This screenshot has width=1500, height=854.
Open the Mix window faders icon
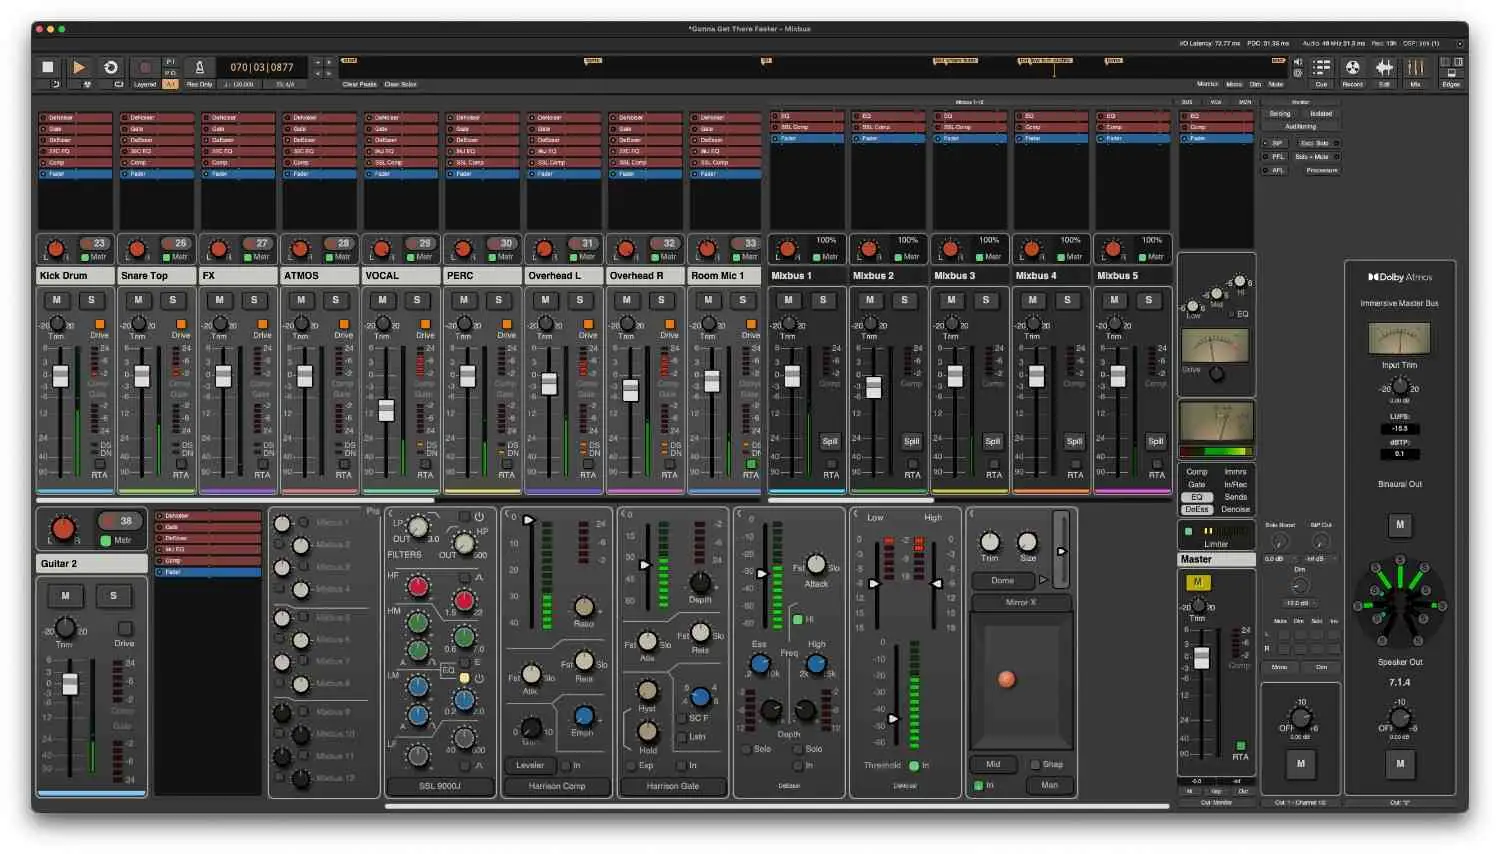tap(1415, 67)
